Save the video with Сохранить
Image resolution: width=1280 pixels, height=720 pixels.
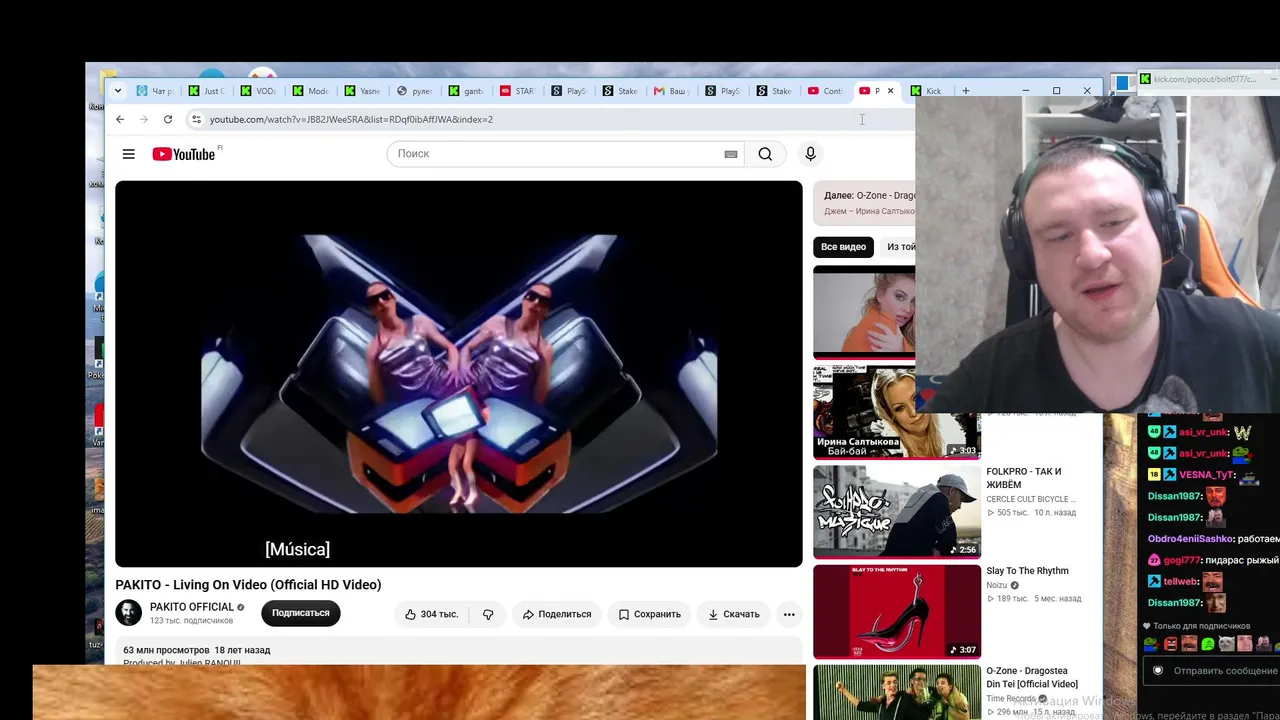(649, 614)
